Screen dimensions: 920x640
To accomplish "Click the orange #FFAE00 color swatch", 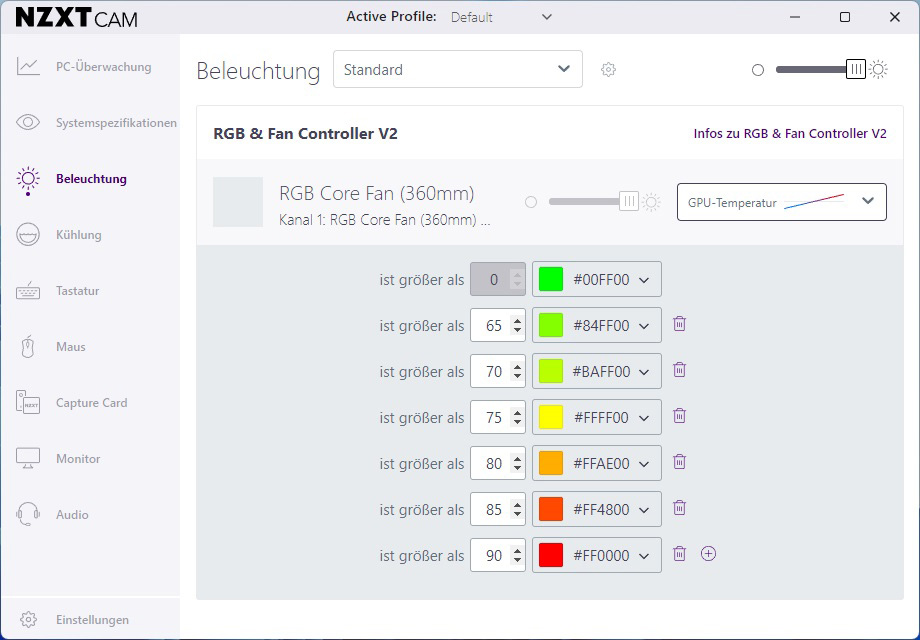I will [x=551, y=463].
